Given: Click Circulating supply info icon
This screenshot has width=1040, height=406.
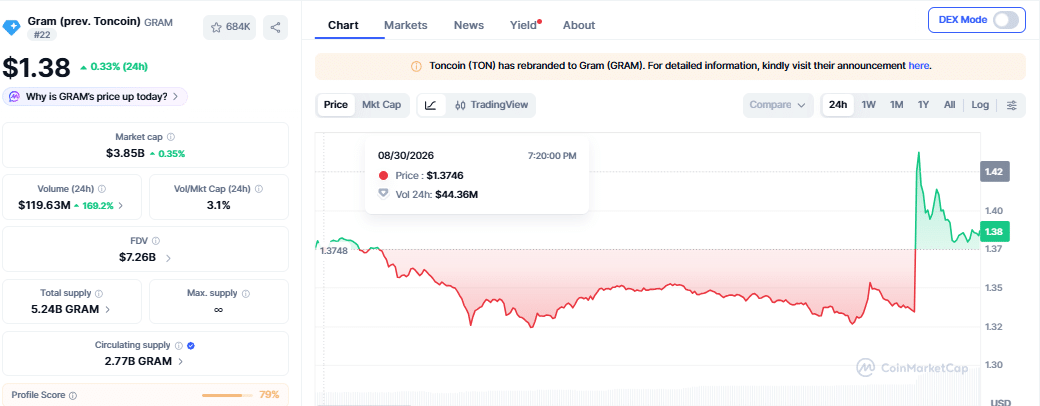Looking at the screenshot, I should click(x=178, y=346).
